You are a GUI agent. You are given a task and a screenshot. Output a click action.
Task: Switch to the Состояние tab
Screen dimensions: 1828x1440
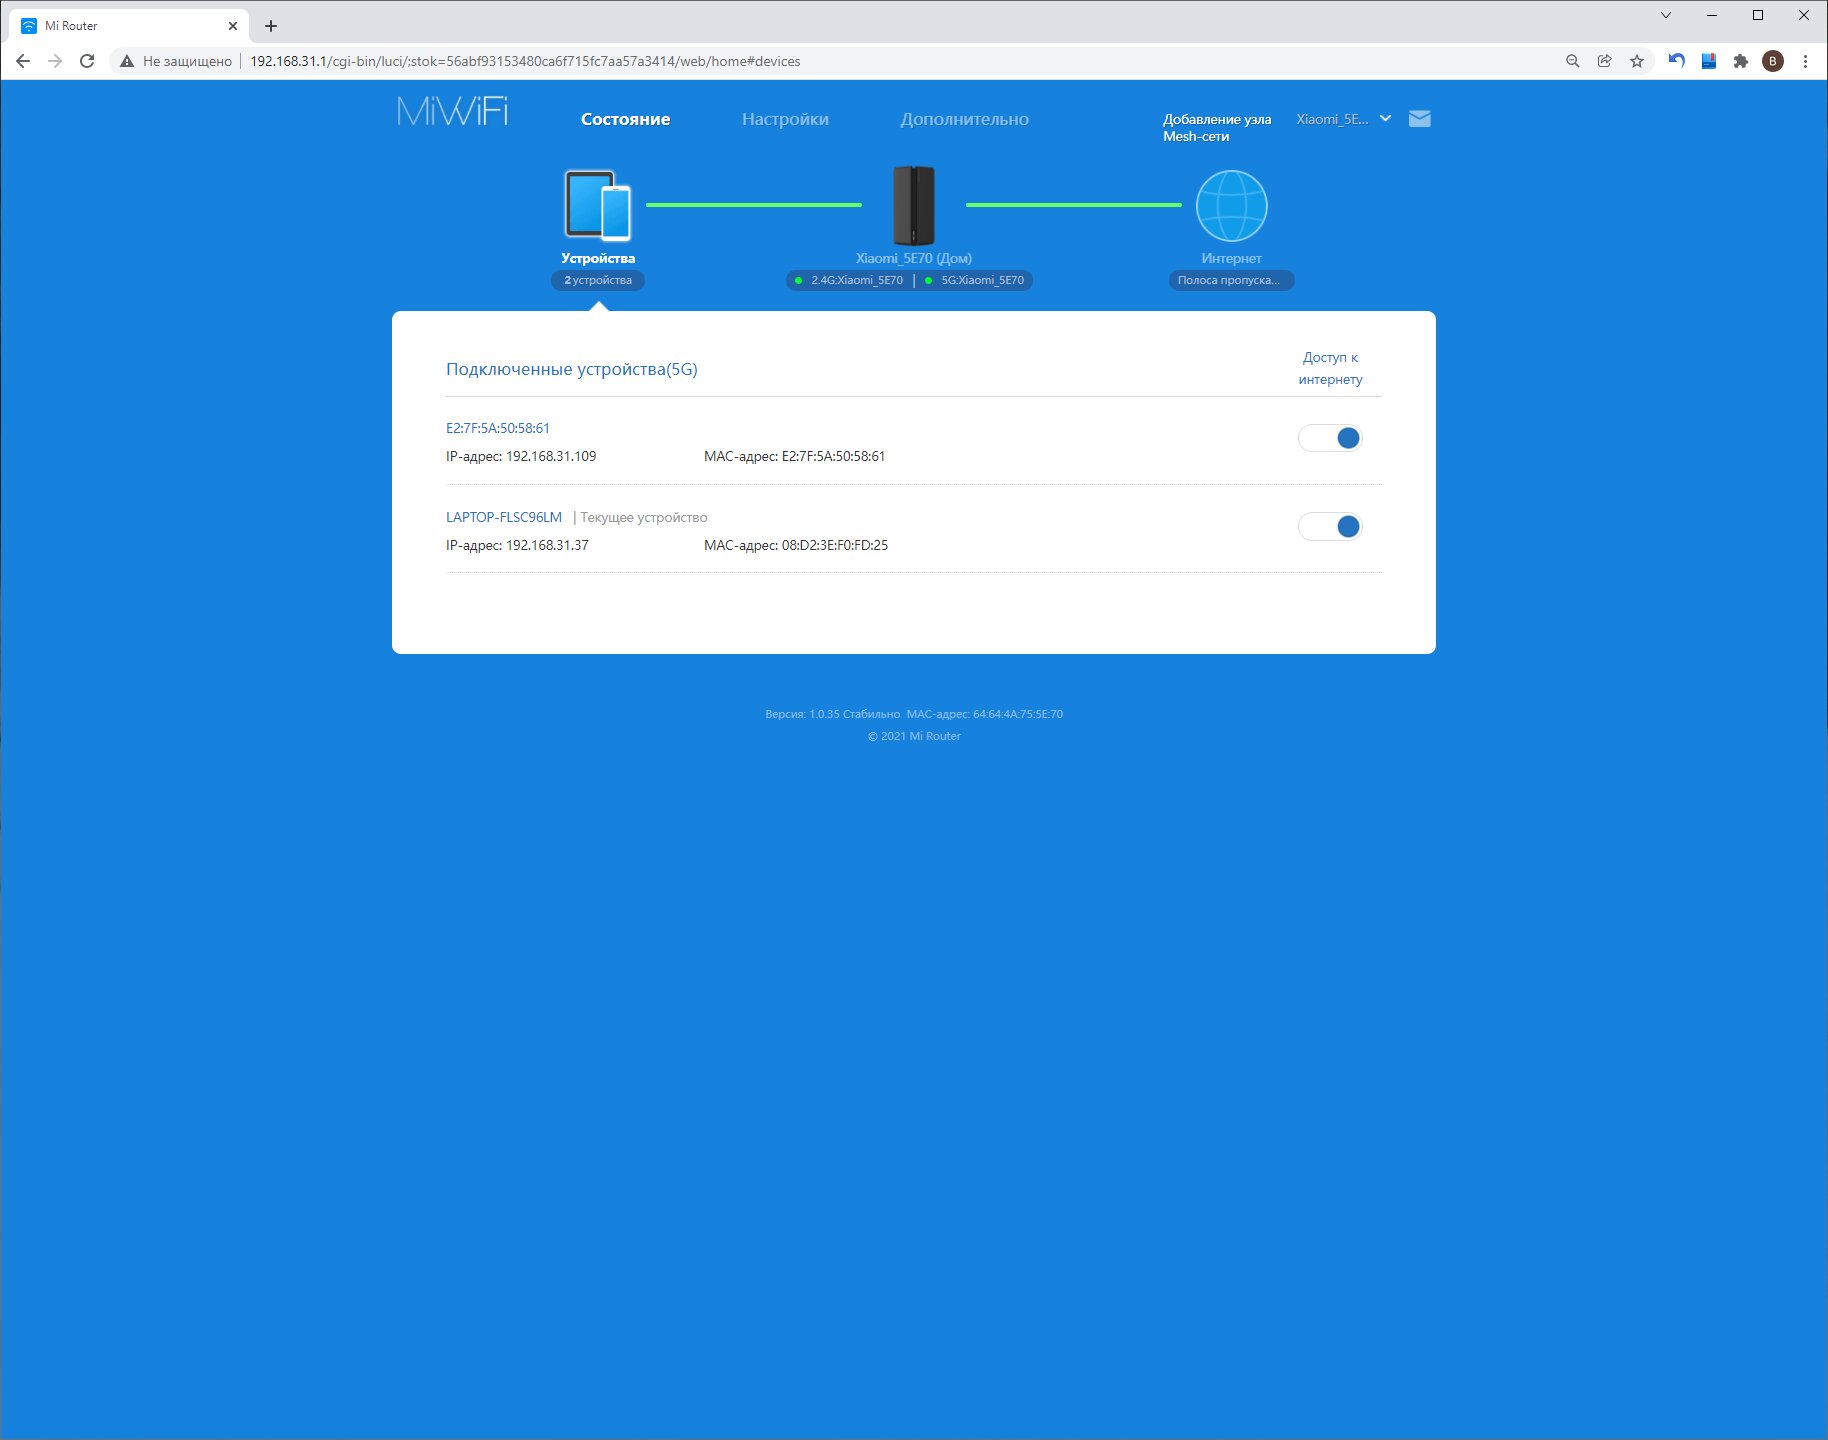tap(626, 119)
